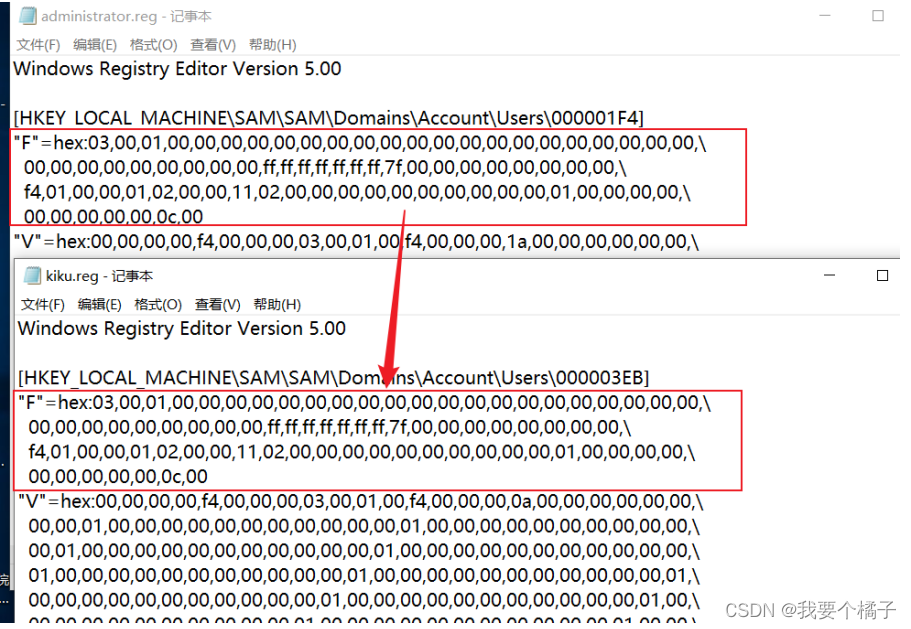Maximize the kiku.reg Notepad window

[882, 275]
